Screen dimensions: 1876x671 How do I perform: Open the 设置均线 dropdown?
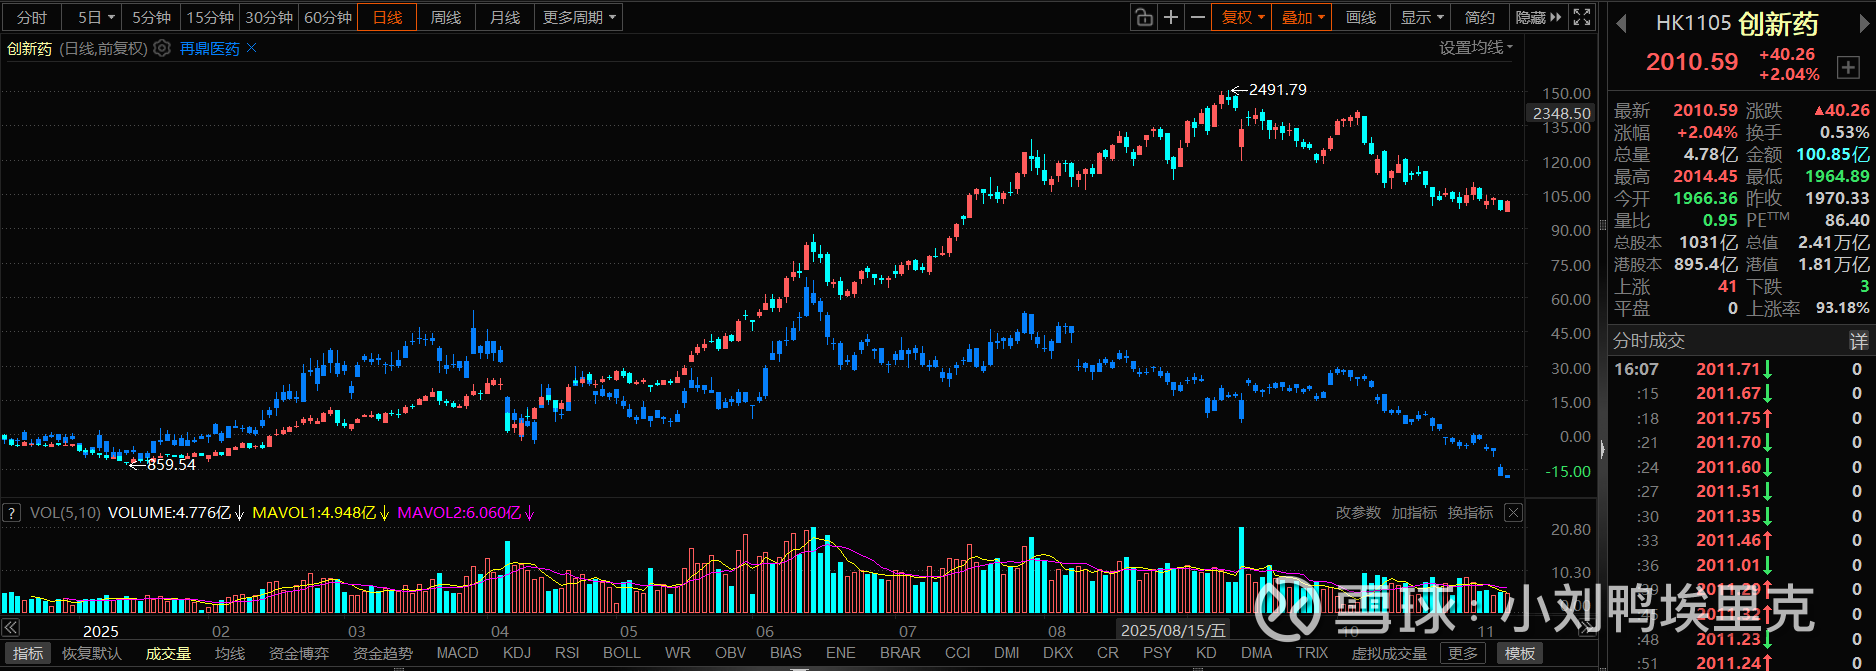(1476, 47)
